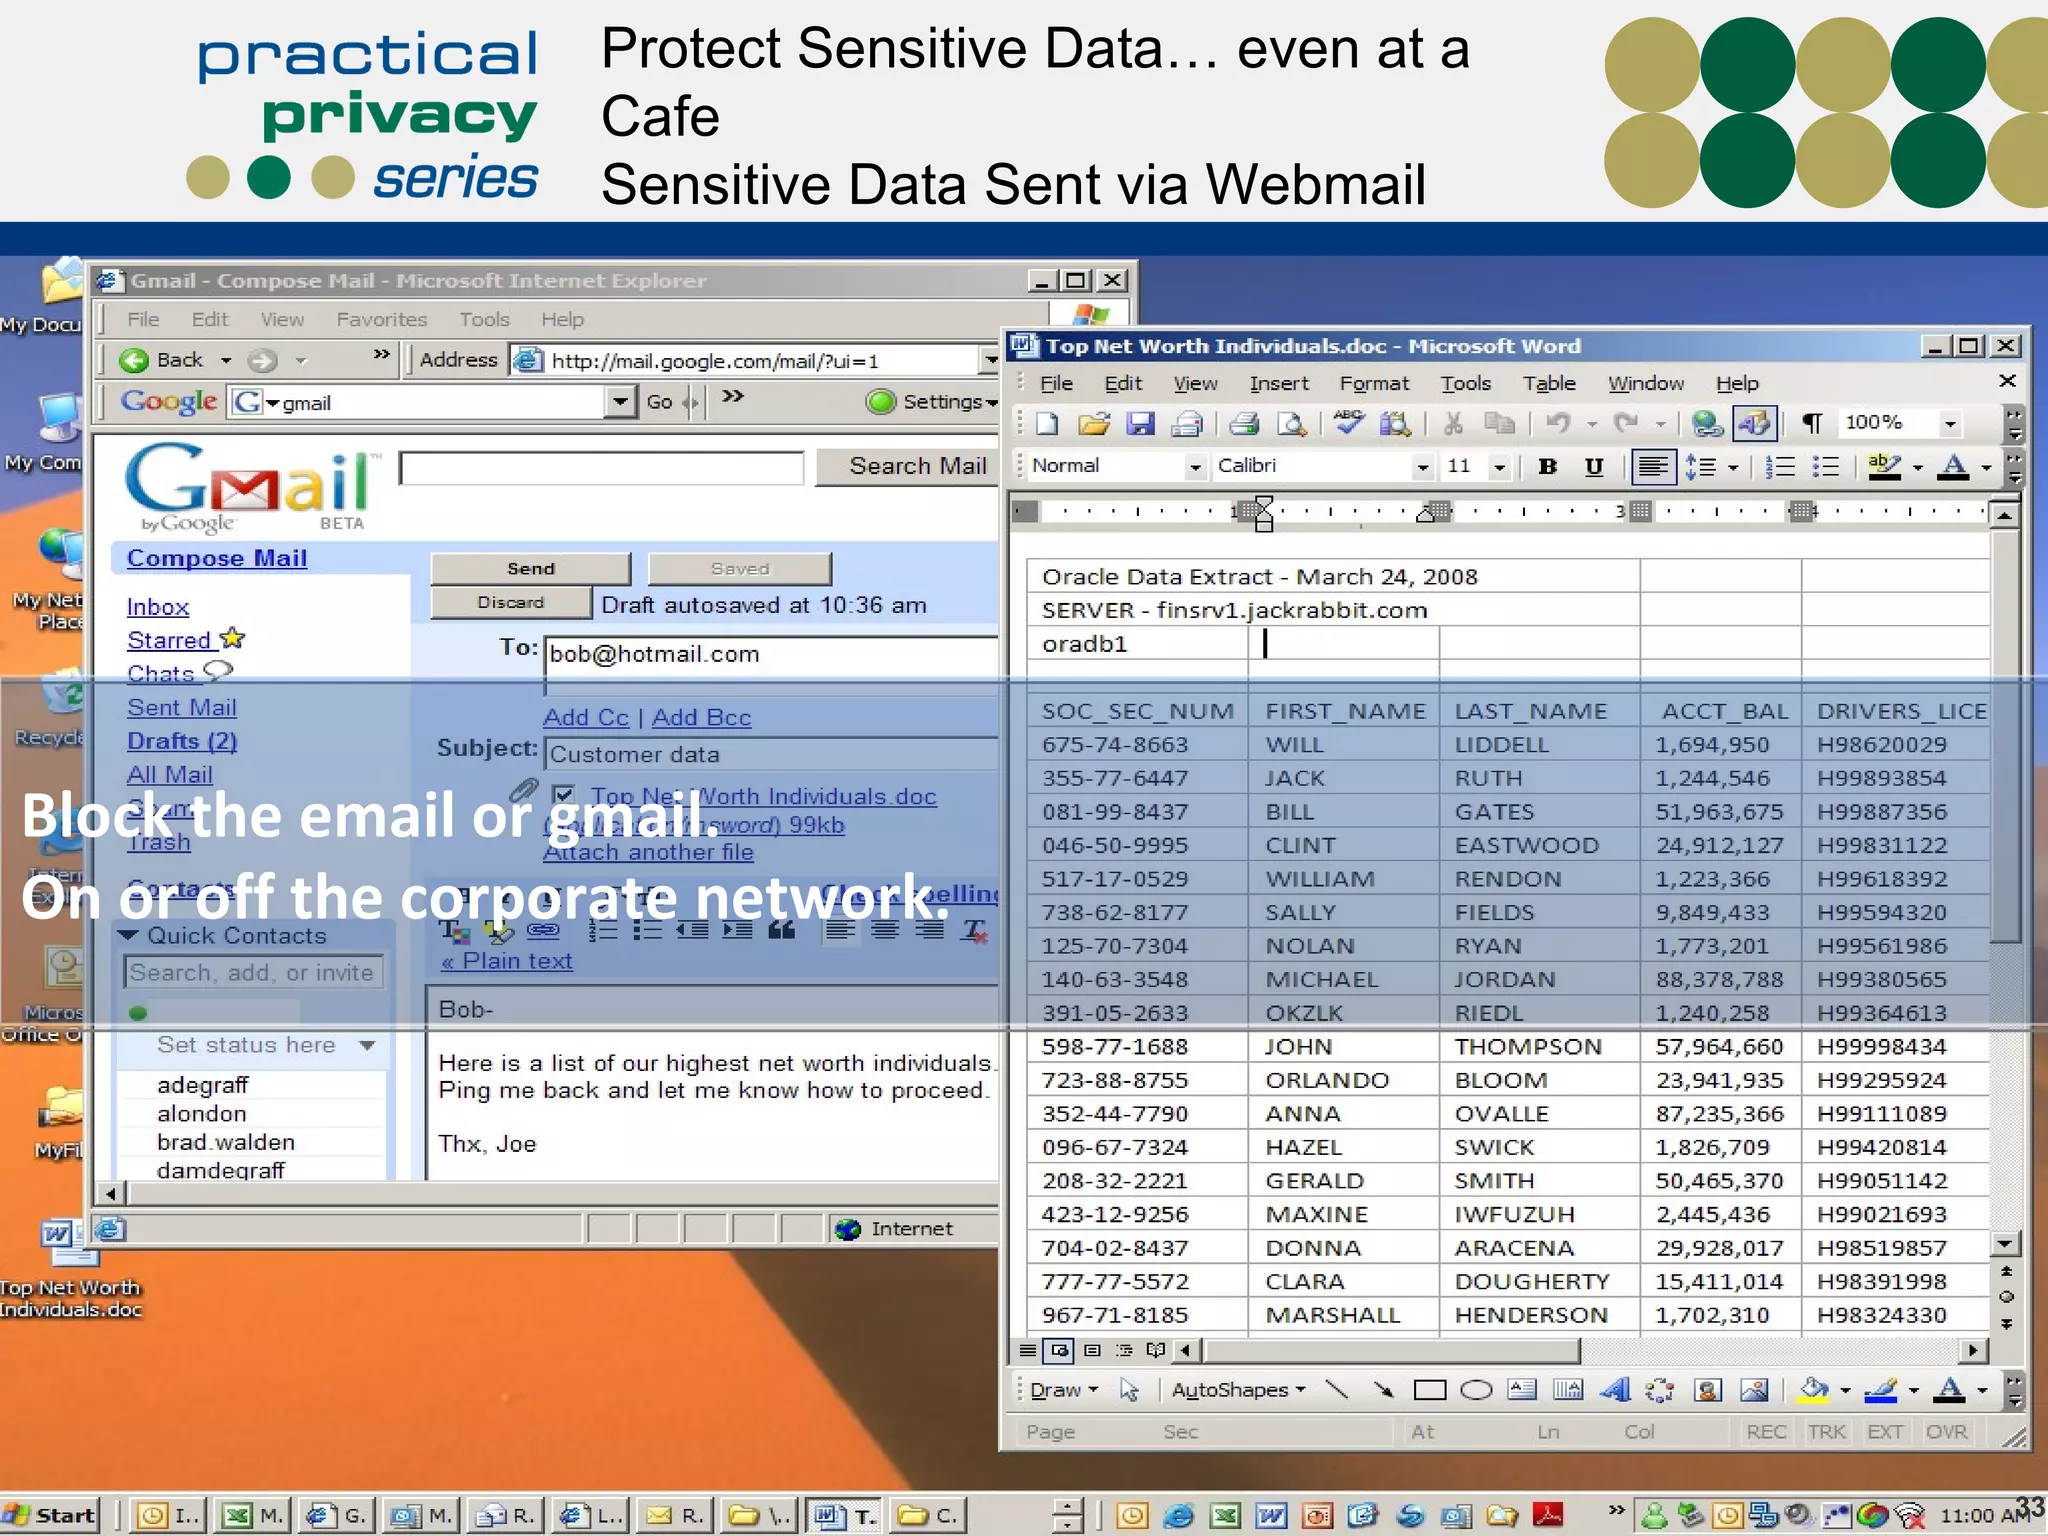Click the Insert Diagram icon in Drawing toolbar
This screenshot has height=1536, width=2048.
point(1660,1390)
